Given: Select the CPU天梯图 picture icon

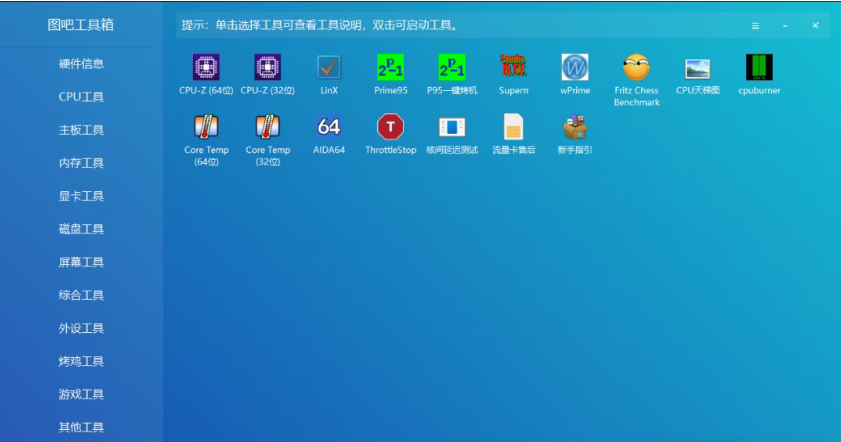Looking at the screenshot, I should coord(698,69).
